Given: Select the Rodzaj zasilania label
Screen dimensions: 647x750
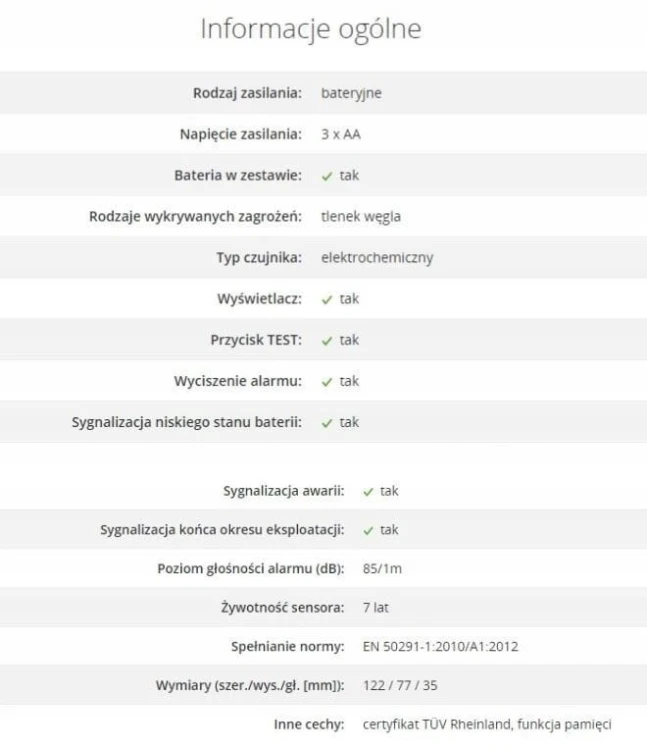Looking at the screenshot, I should point(247,93).
